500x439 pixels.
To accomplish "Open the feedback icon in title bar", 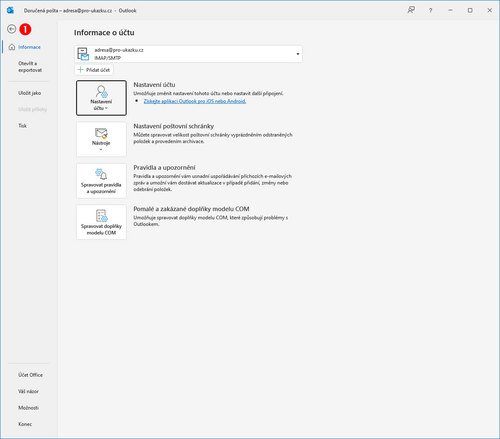I will click(x=411, y=10).
